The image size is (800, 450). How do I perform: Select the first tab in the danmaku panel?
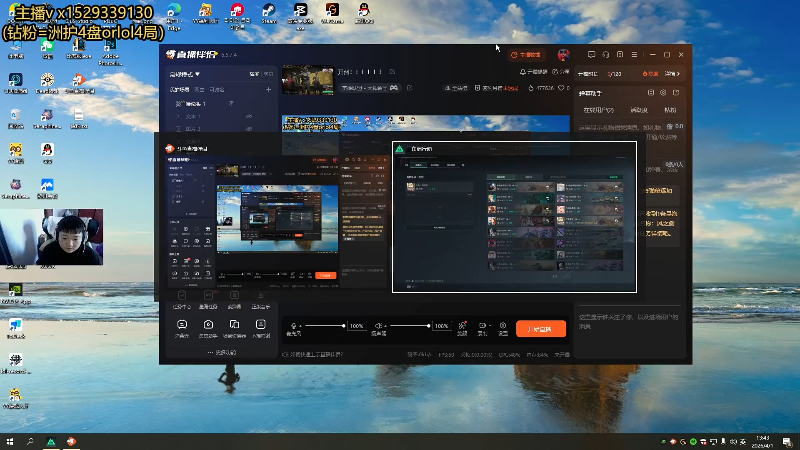pyautogui.click(x=598, y=110)
